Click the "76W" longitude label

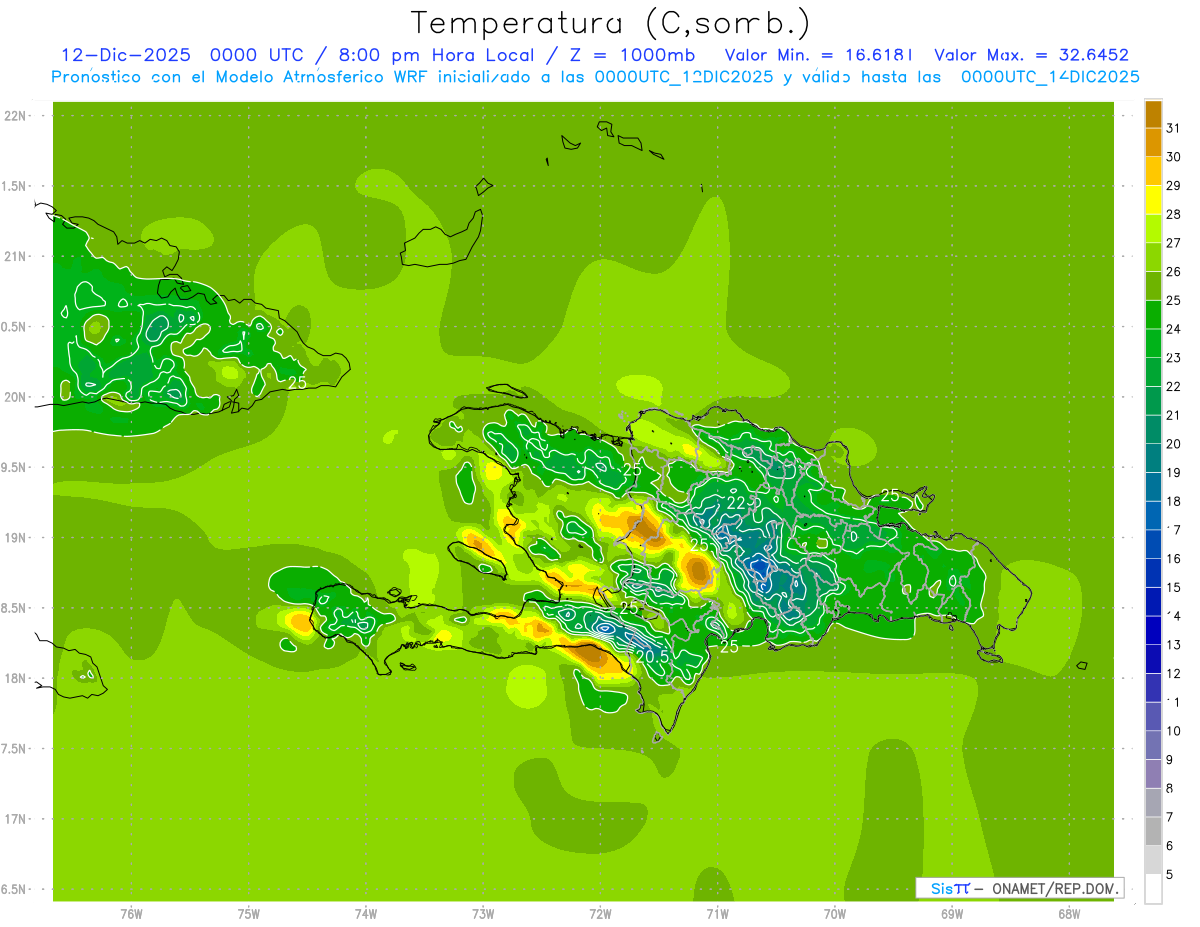[x=131, y=914]
